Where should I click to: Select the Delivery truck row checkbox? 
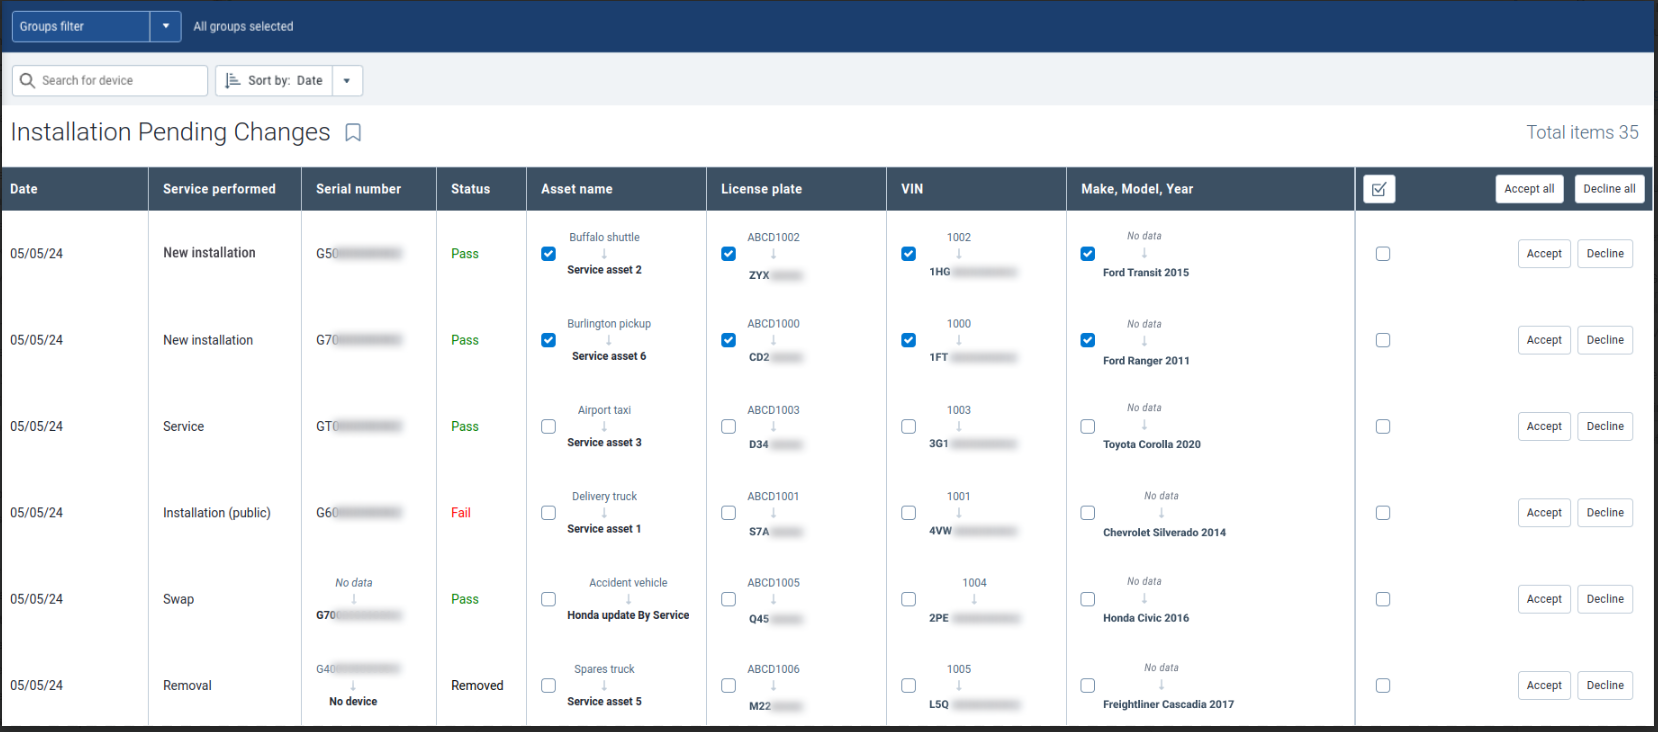[x=1382, y=513]
